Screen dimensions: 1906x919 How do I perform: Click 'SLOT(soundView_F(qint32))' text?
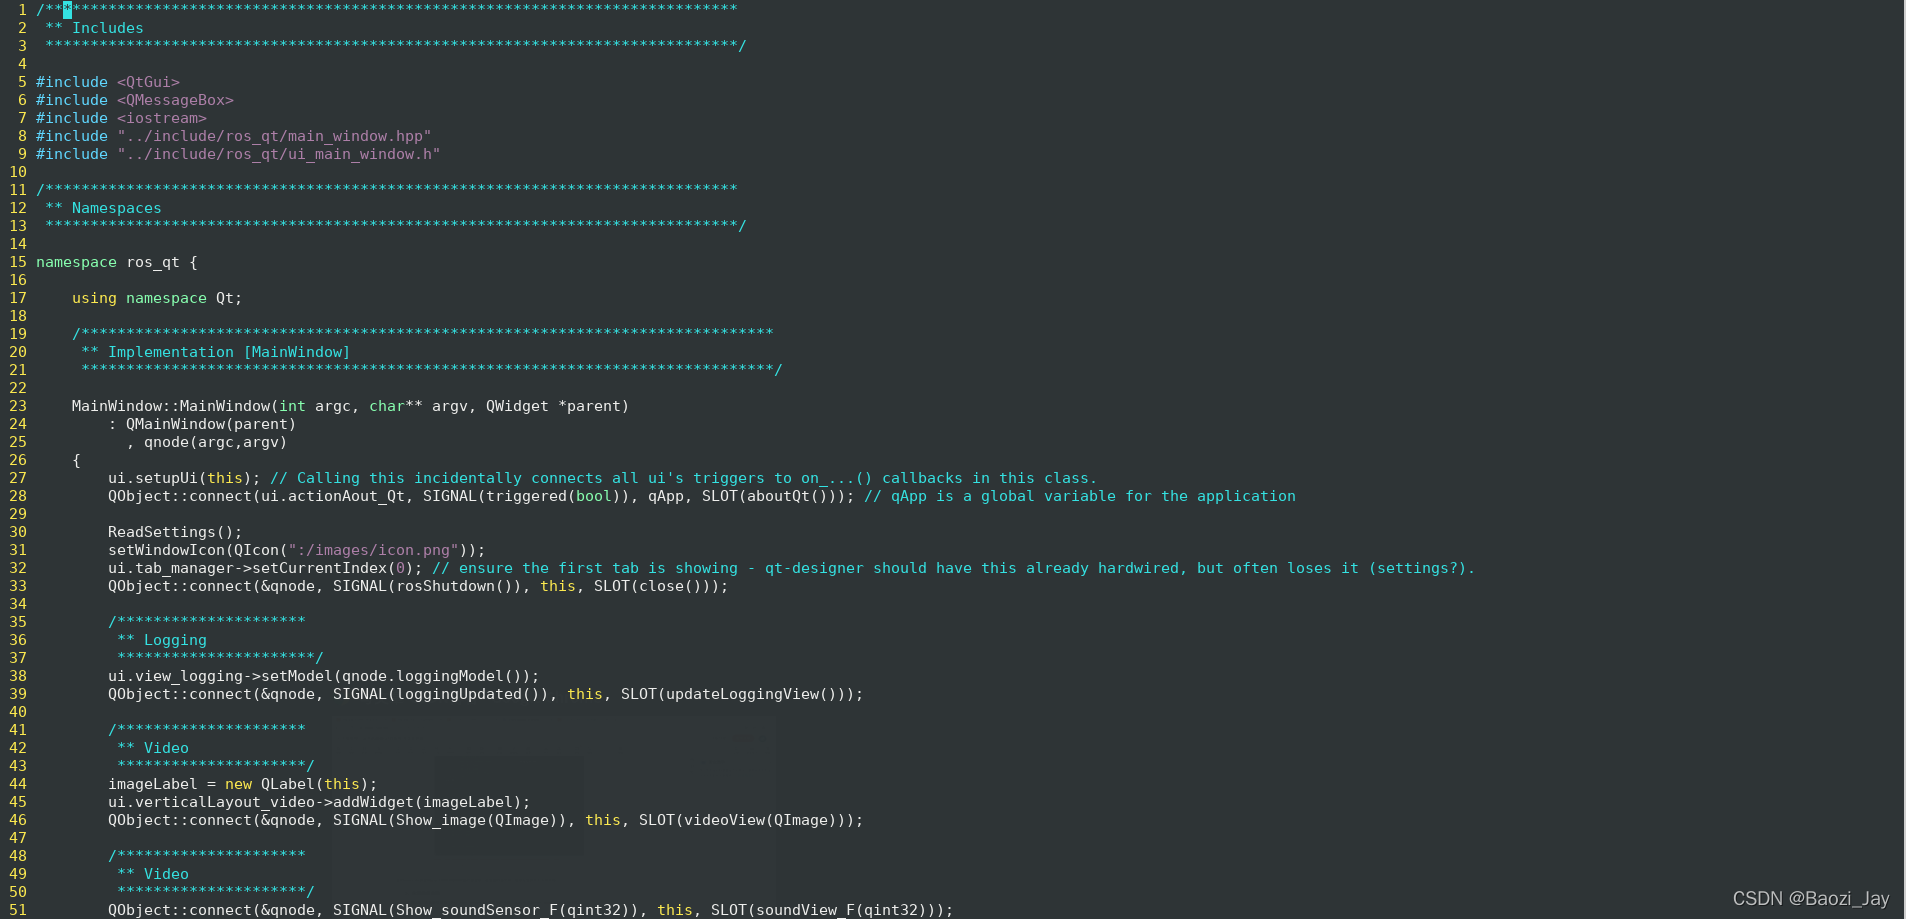click(x=827, y=910)
